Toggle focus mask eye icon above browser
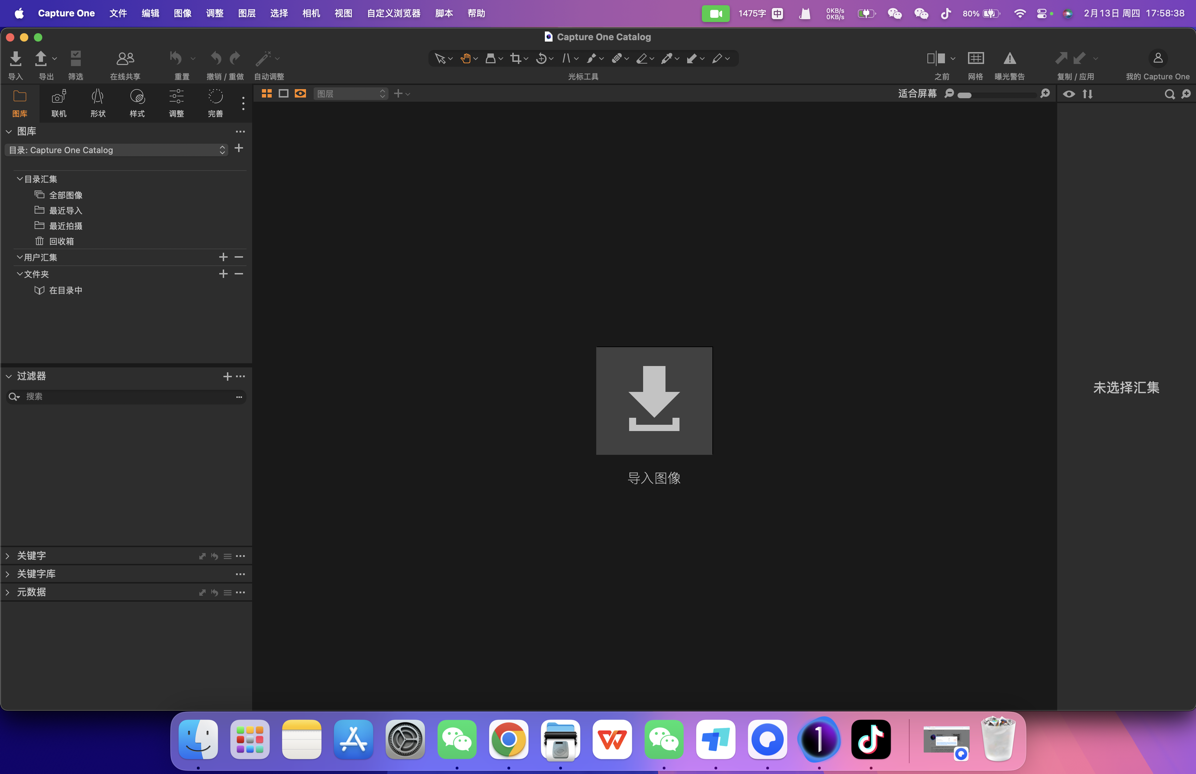The width and height of the screenshot is (1196, 774). pyautogui.click(x=1068, y=93)
